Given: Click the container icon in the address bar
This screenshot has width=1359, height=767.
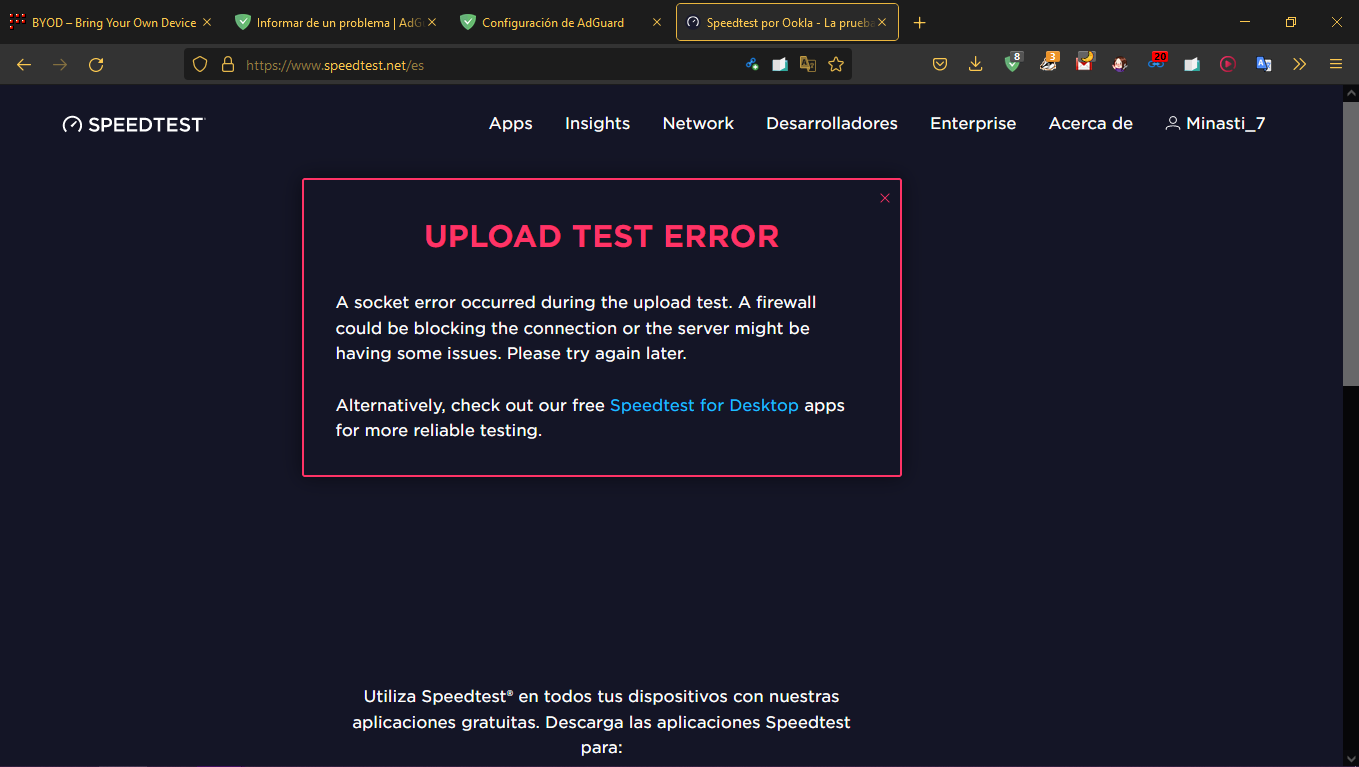Looking at the screenshot, I should pos(752,64).
